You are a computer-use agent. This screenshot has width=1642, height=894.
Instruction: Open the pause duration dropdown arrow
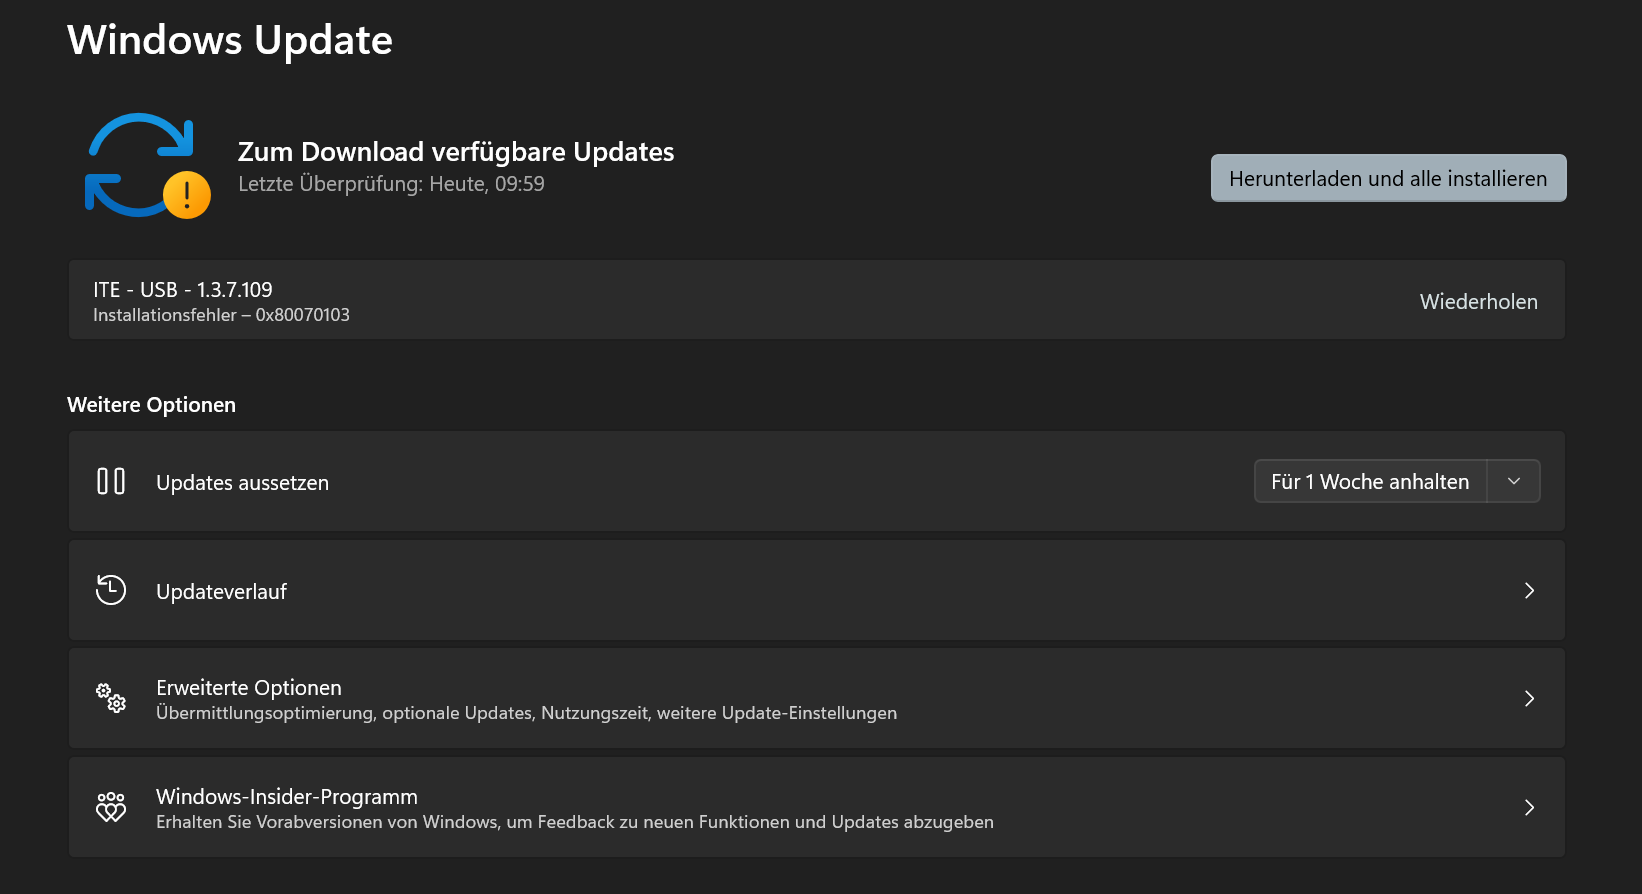coord(1514,482)
